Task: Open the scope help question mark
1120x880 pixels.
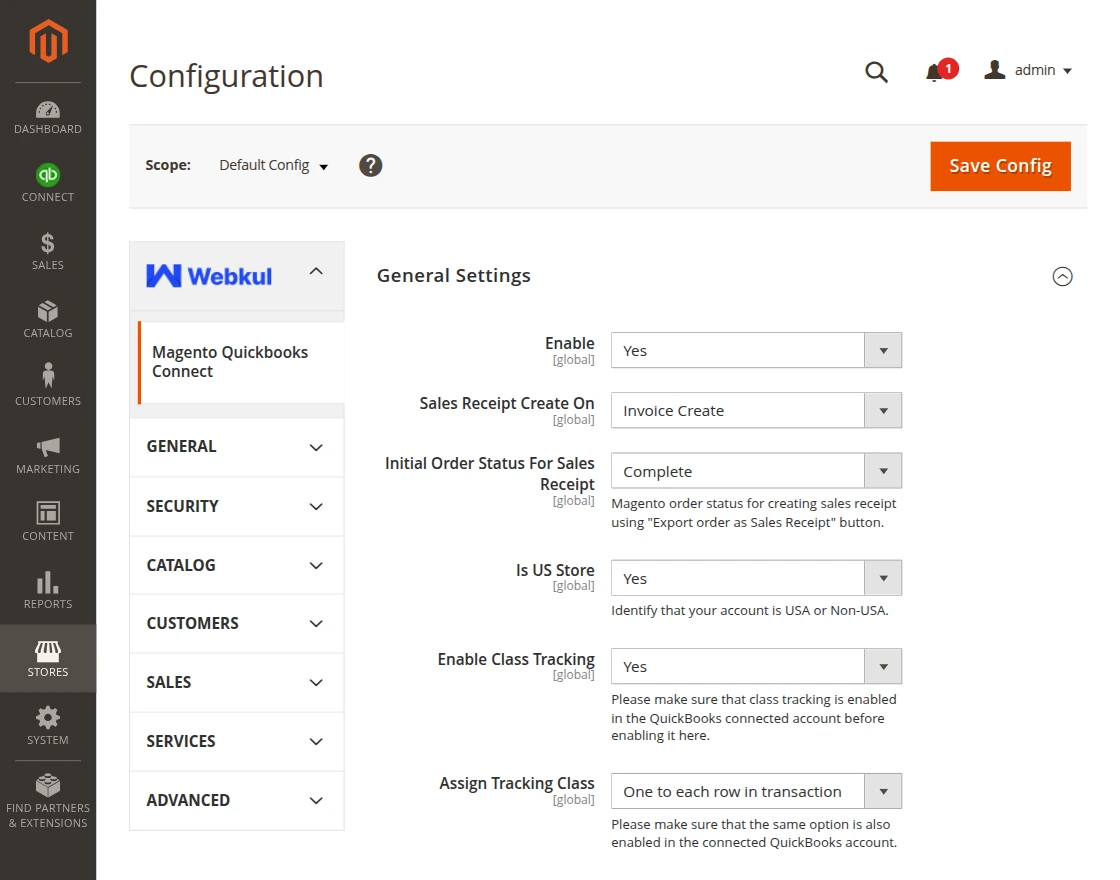Action: 370,164
